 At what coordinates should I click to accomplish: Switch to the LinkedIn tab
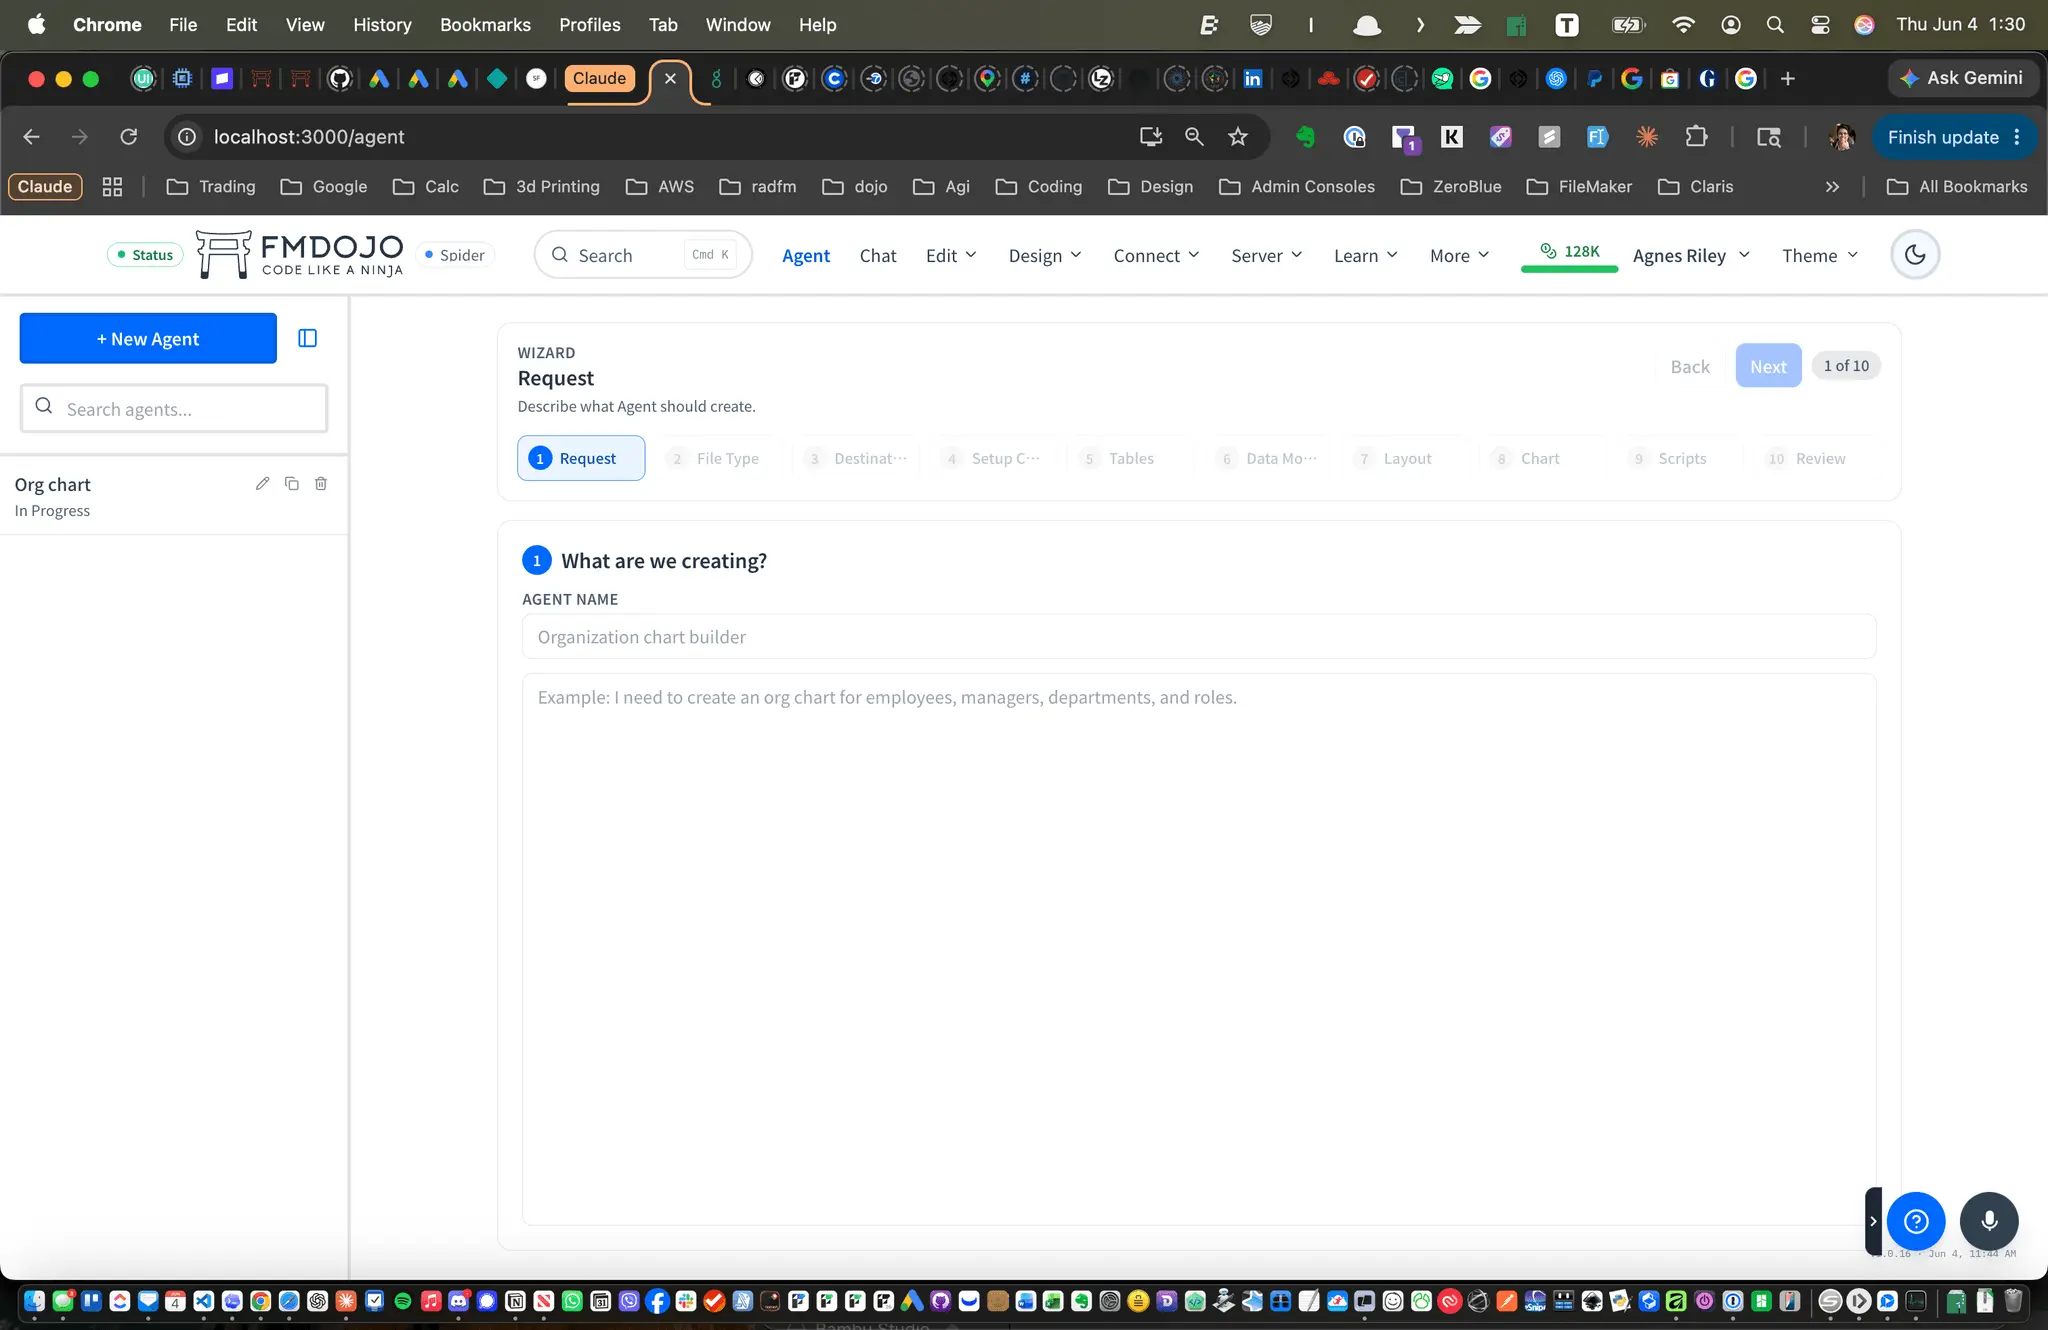click(1252, 78)
